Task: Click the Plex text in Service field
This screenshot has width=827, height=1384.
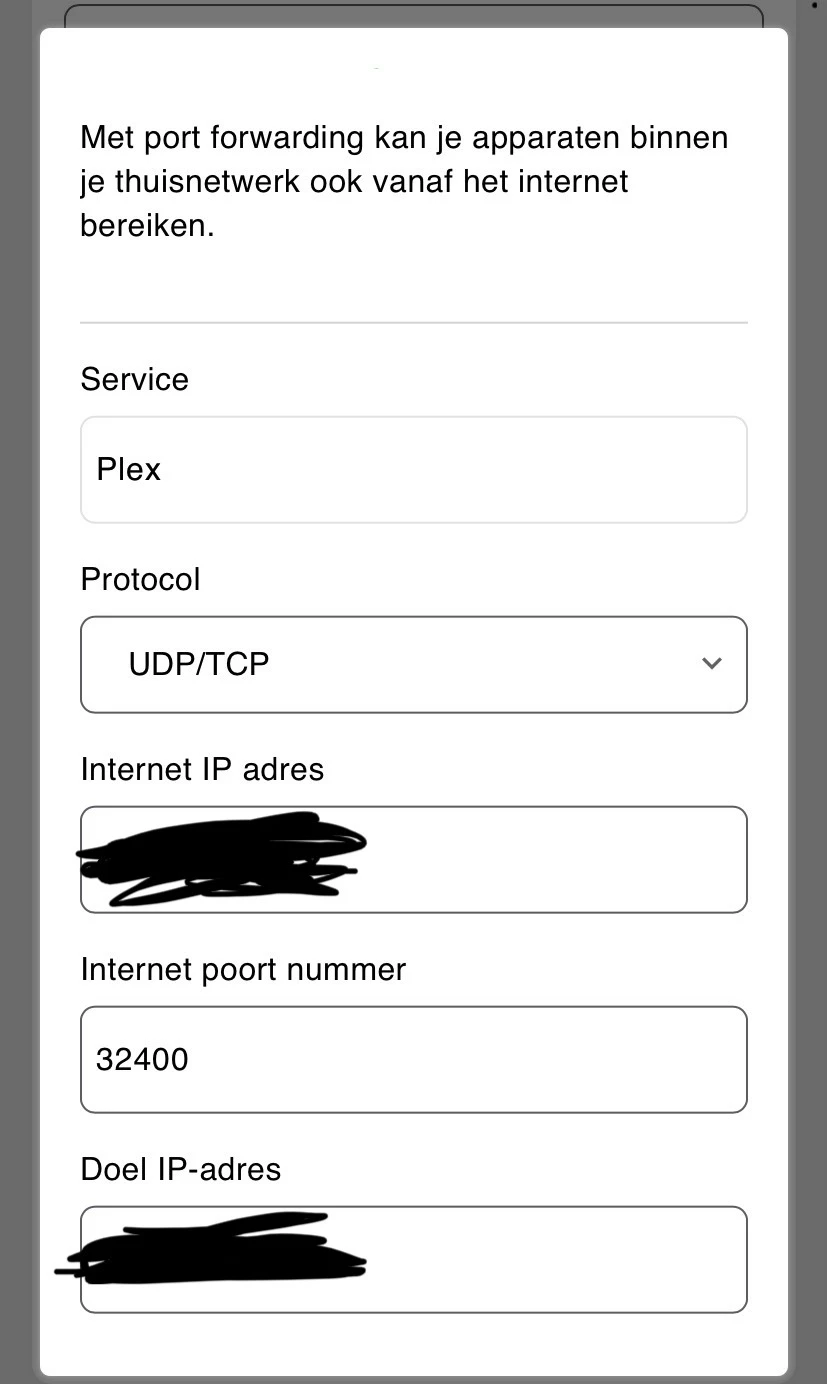Action: 128,470
